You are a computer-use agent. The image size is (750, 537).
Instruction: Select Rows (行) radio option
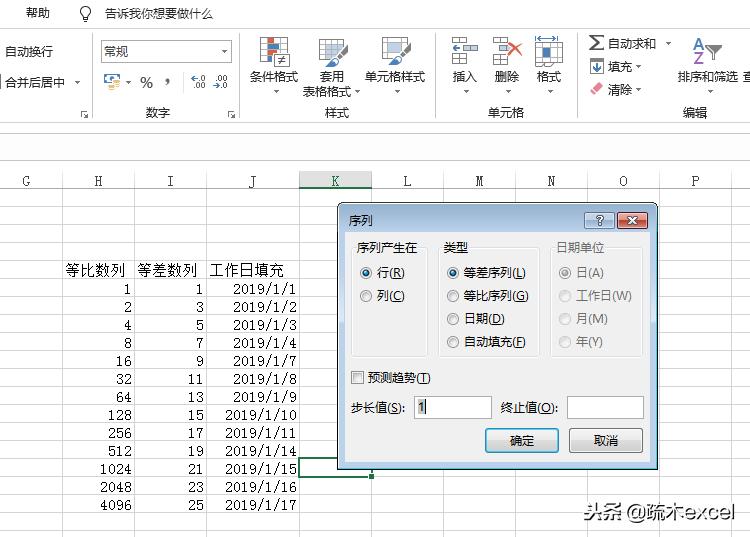point(366,273)
